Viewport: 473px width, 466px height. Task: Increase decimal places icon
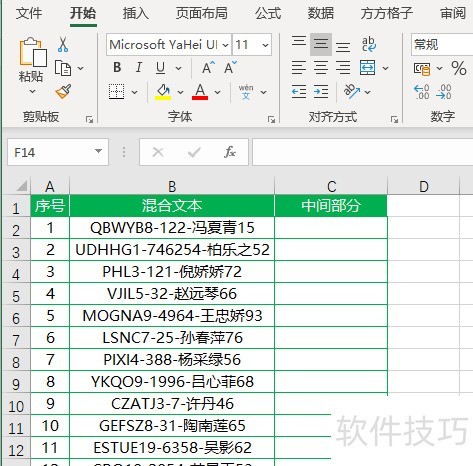422,92
